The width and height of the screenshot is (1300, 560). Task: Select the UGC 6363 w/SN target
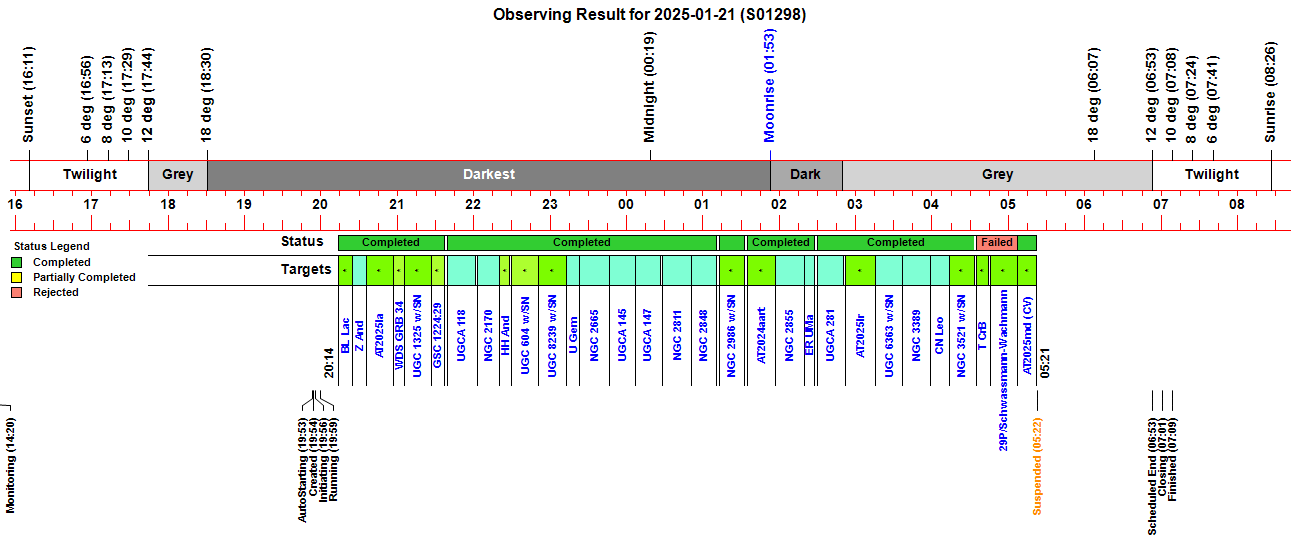pos(889,335)
